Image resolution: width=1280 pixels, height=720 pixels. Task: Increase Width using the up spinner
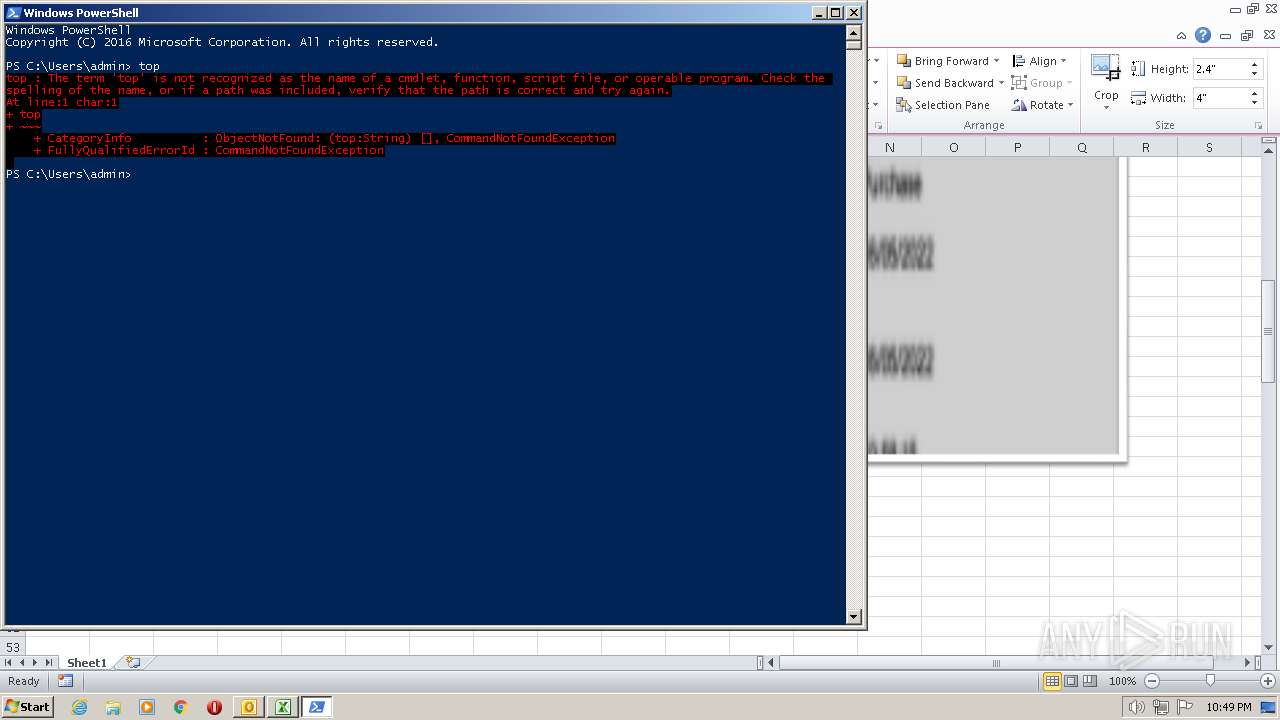pyautogui.click(x=1254, y=94)
